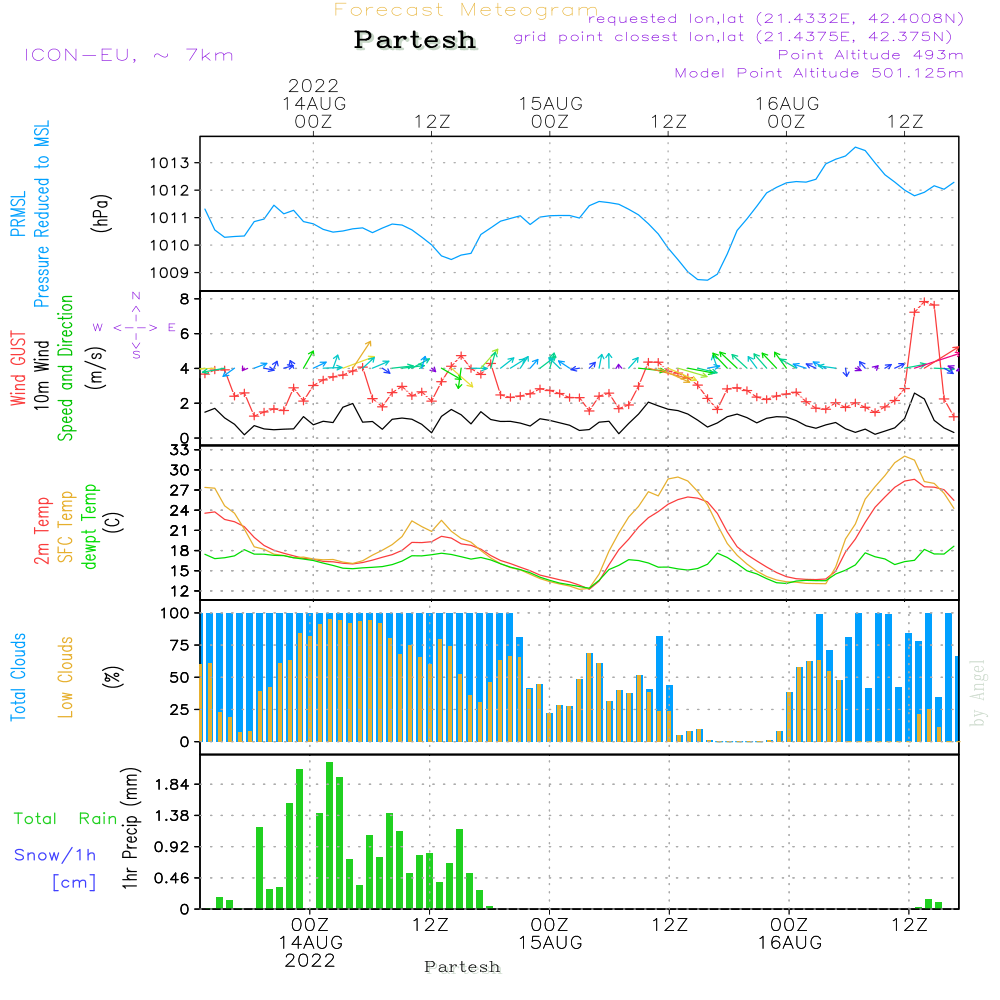Click the 1013 pressure axis tick
This screenshot has height=1000, width=1000.
click(170, 163)
